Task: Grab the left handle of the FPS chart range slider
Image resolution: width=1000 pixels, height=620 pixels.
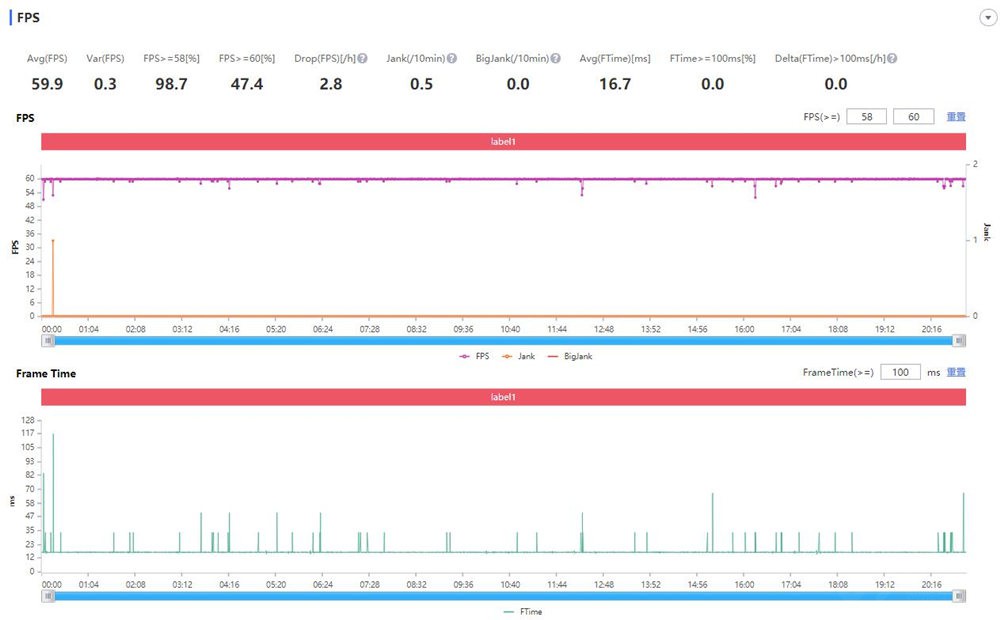Action: (48, 341)
